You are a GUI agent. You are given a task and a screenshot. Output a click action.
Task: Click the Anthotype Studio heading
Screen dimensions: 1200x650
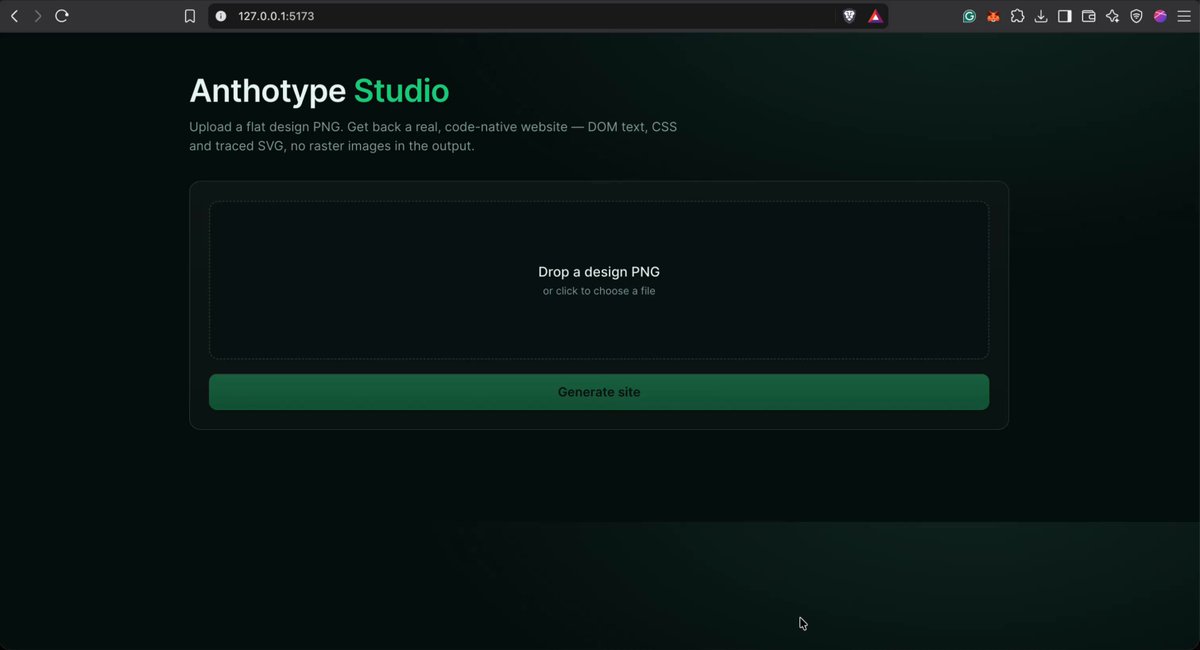point(319,91)
